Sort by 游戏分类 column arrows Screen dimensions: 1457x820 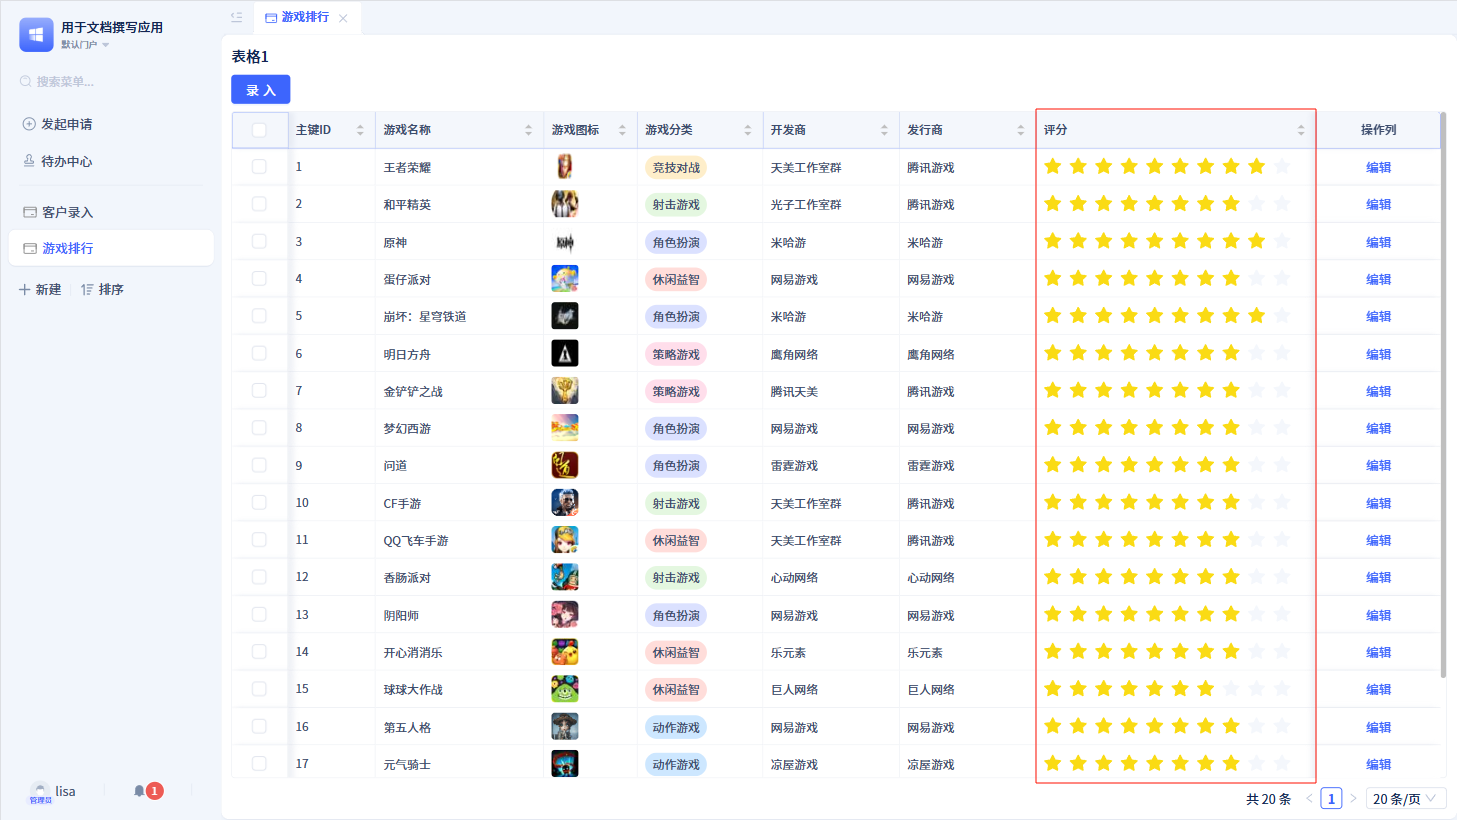(x=747, y=130)
